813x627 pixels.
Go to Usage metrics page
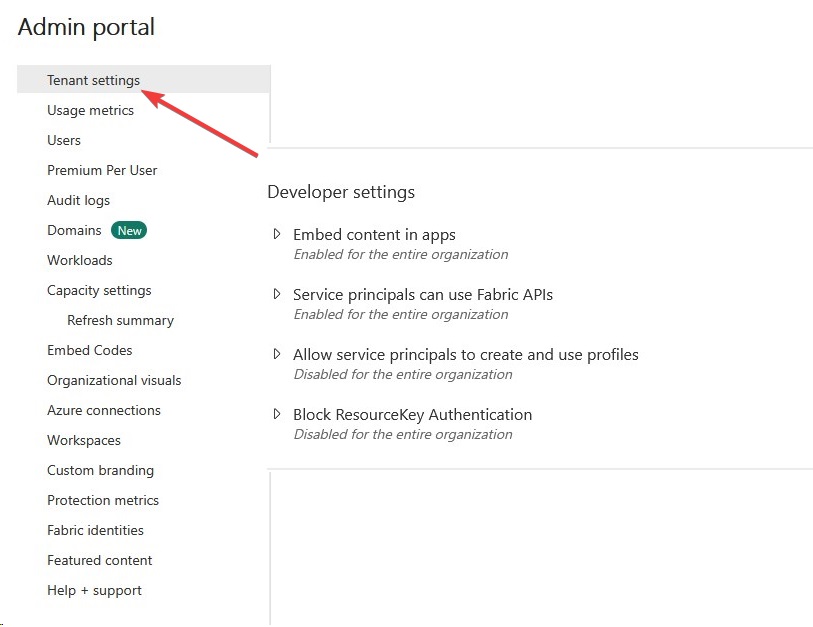pos(90,110)
